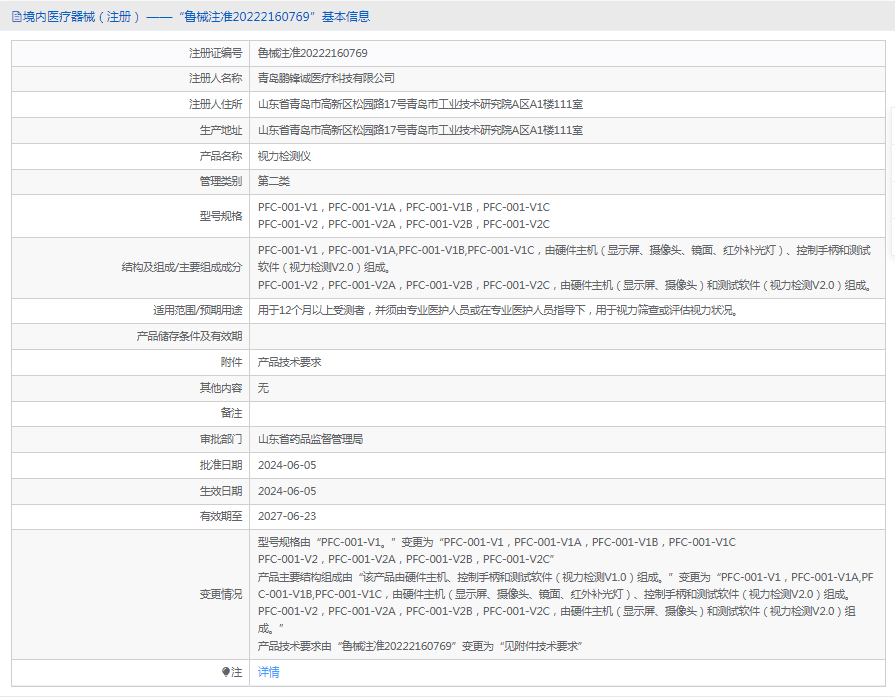Click the document icon beside the page title

click(x=17, y=17)
